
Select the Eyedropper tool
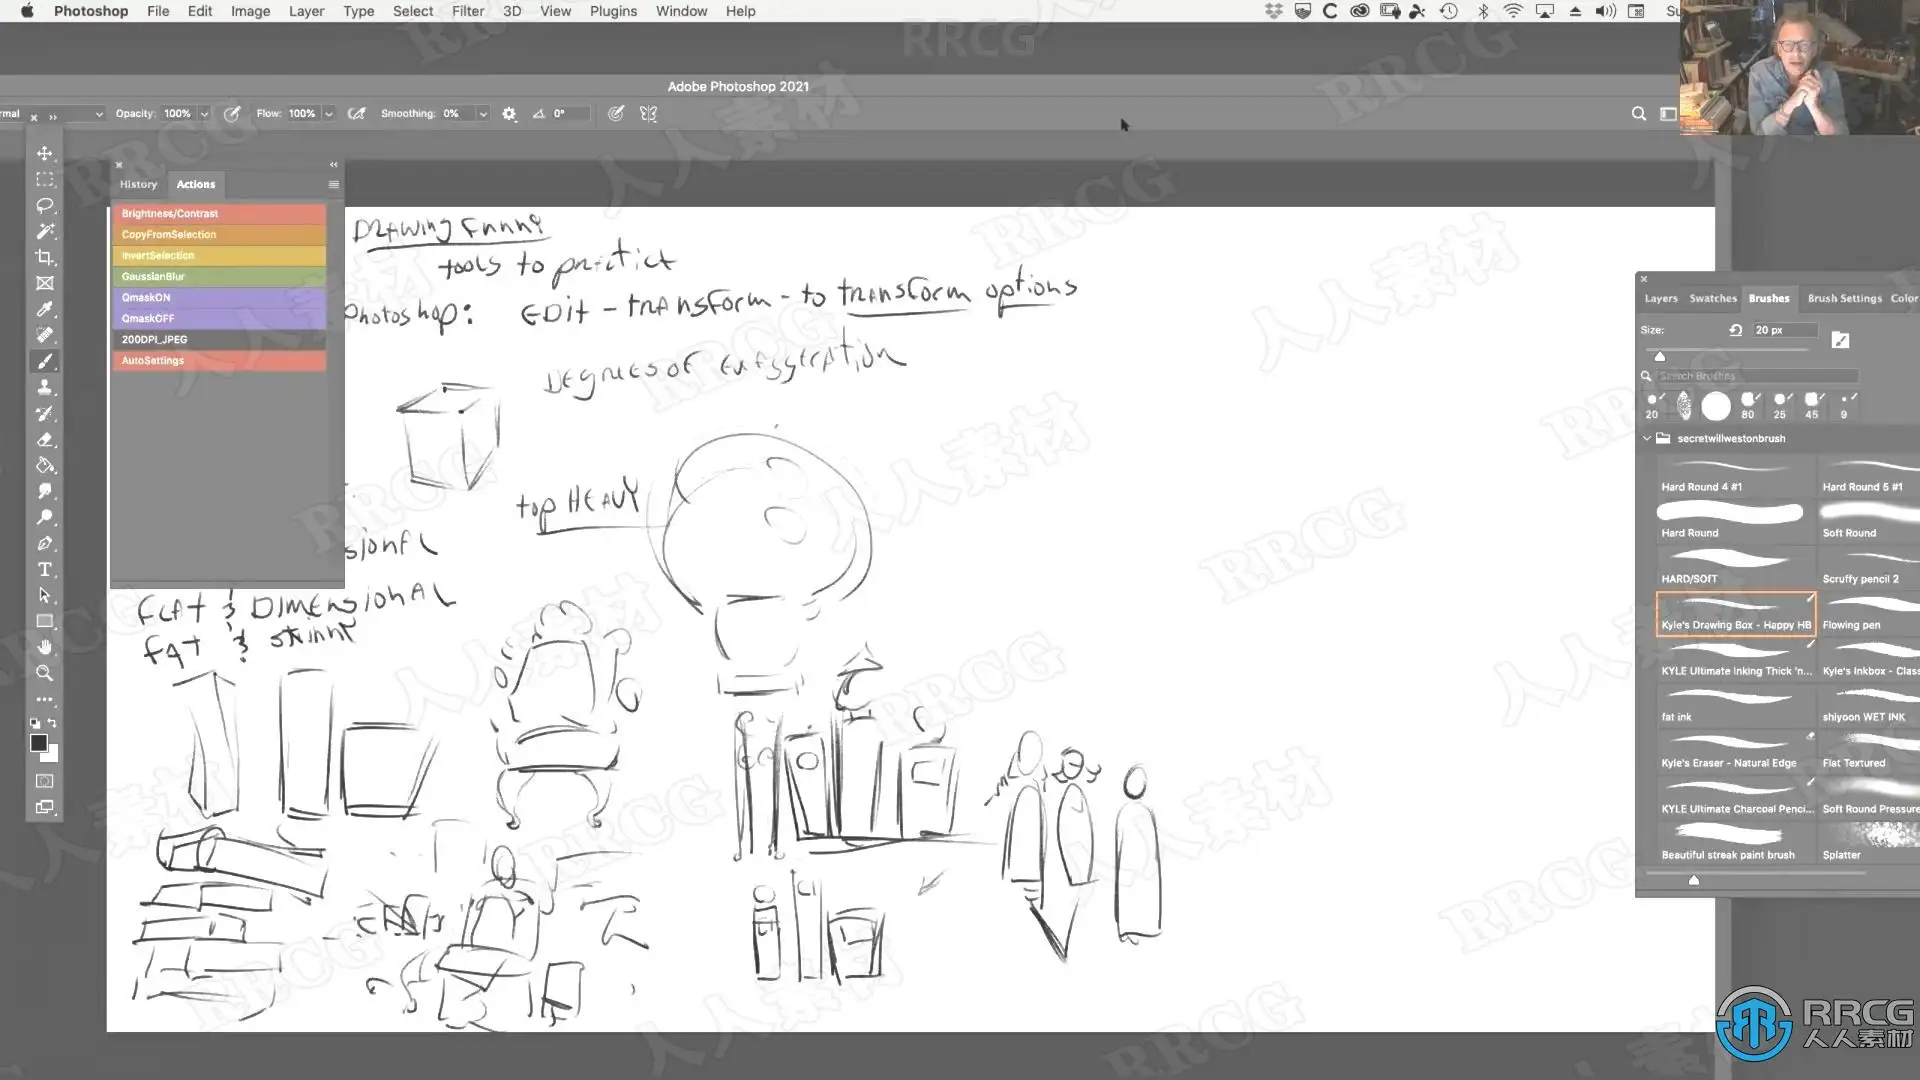(x=45, y=309)
